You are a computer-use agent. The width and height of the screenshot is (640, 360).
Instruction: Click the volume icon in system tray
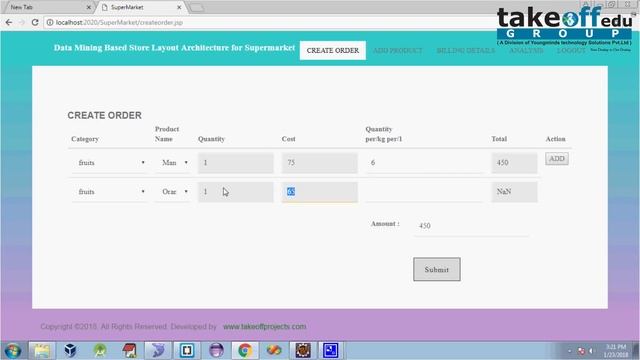tap(591, 351)
